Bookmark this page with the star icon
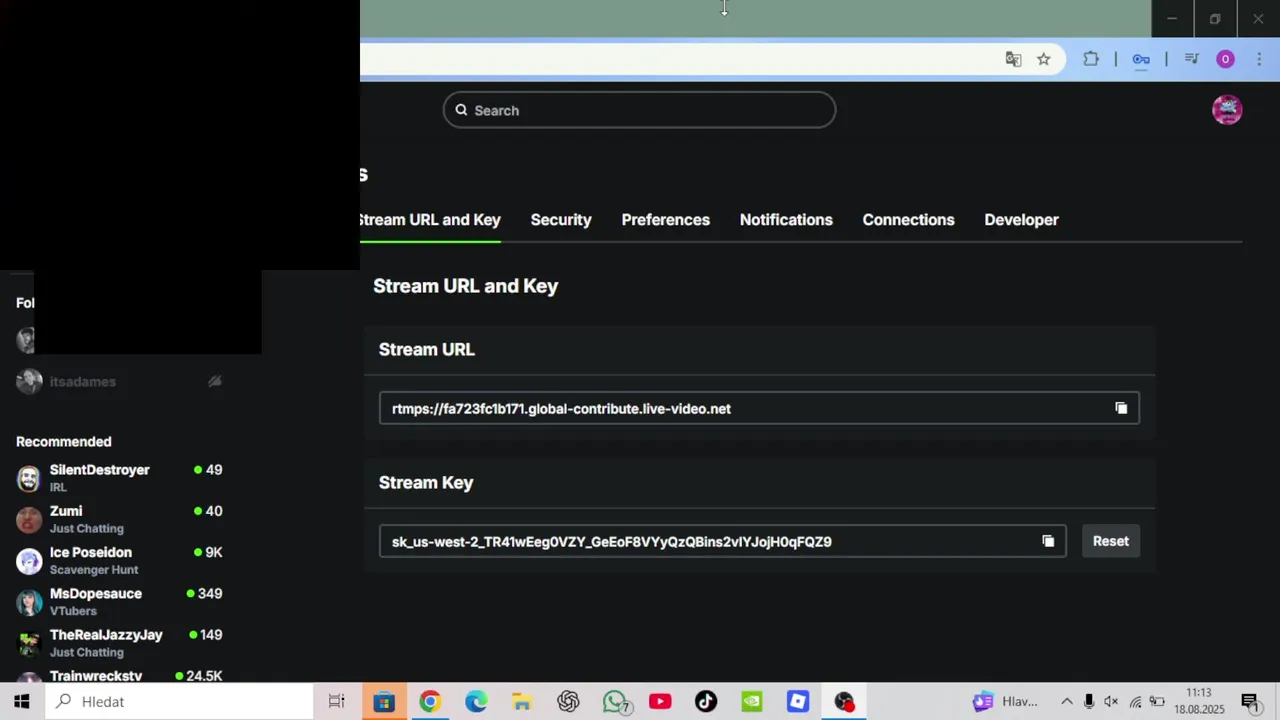Screen dimensions: 1280x720 coord(1043,59)
